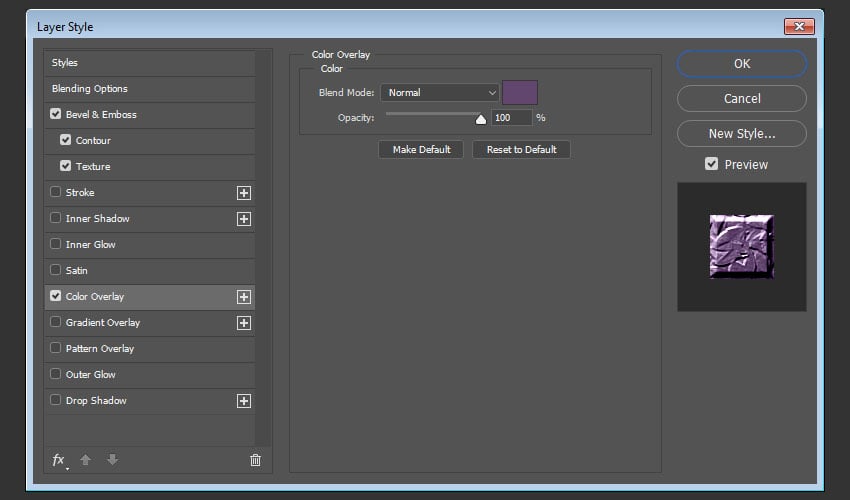Open the purple overlay color swatch
Screen dimensions: 850x500
coord(520,92)
